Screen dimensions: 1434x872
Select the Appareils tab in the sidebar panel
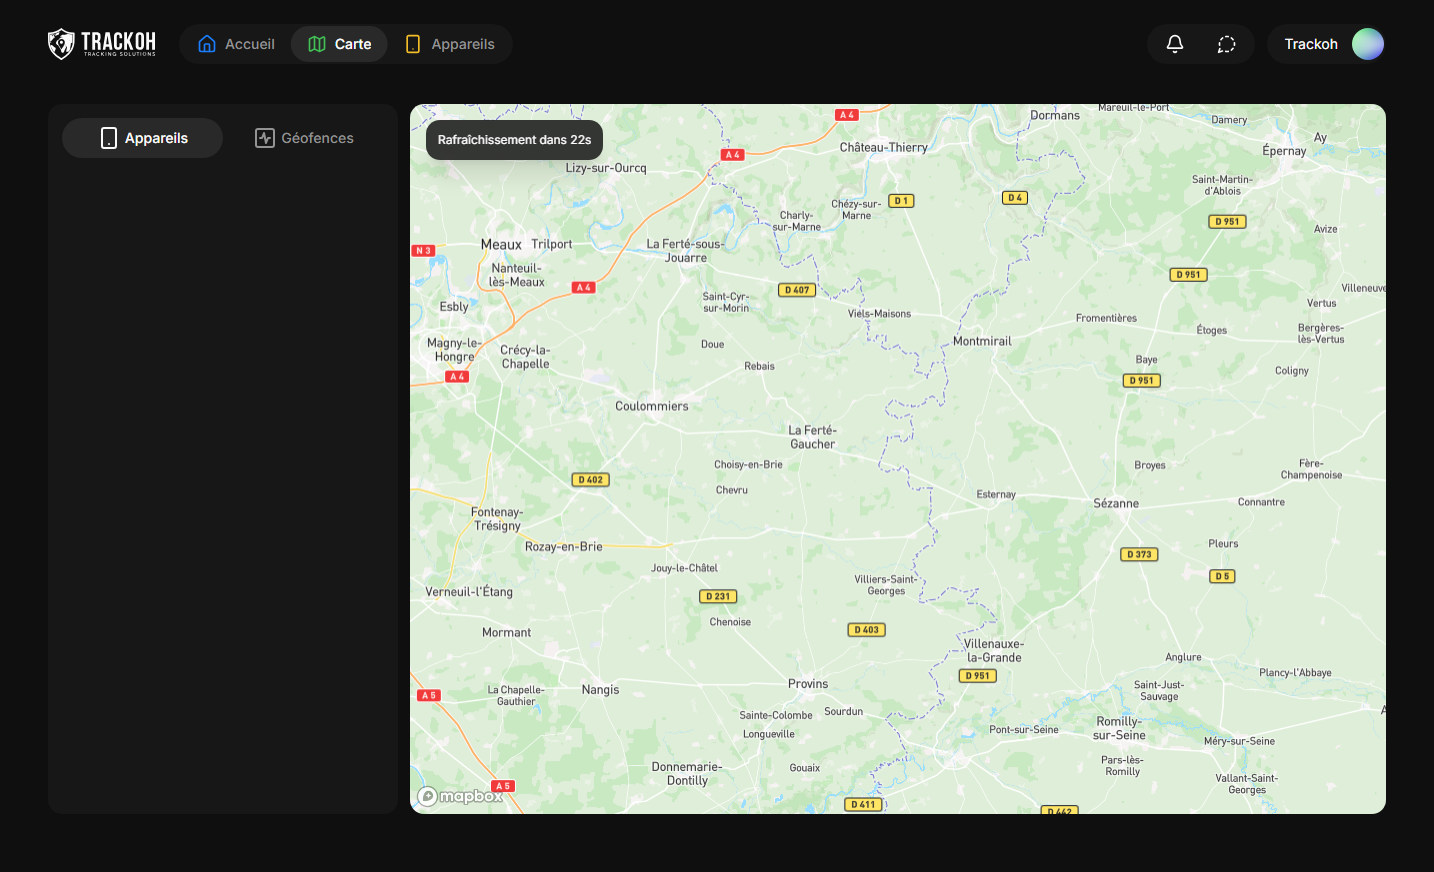pyautogui.click(x=143, y=138)
